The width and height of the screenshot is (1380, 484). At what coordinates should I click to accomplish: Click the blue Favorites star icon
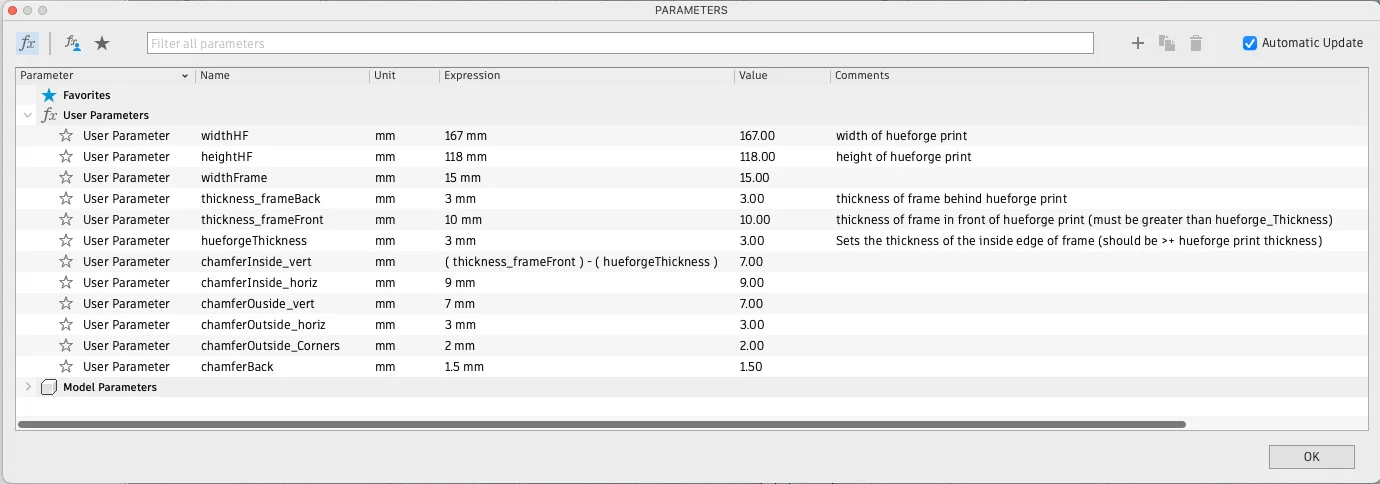(49, 95)
